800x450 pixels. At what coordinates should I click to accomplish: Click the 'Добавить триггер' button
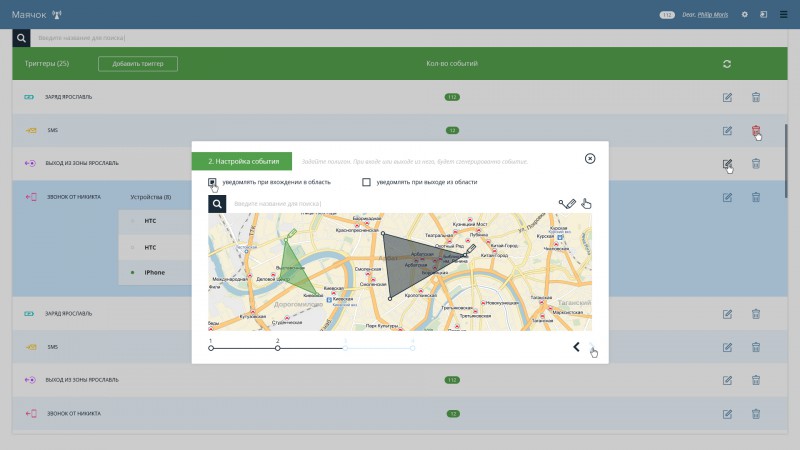[138, 64]
